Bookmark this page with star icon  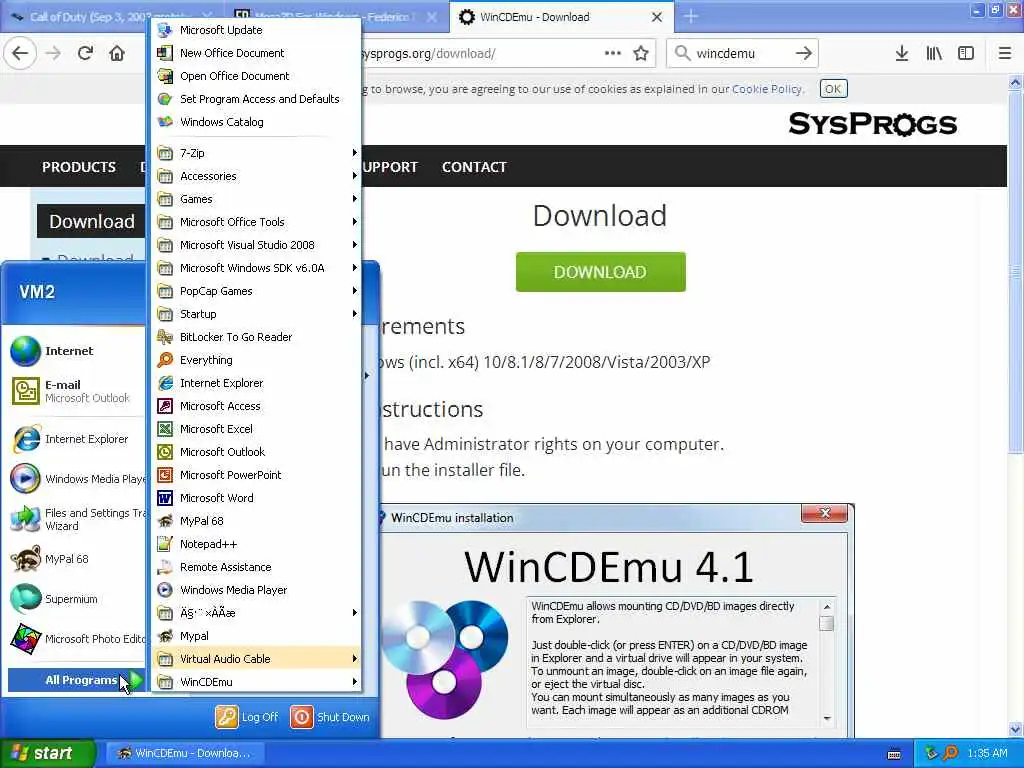tap(641, 54)
